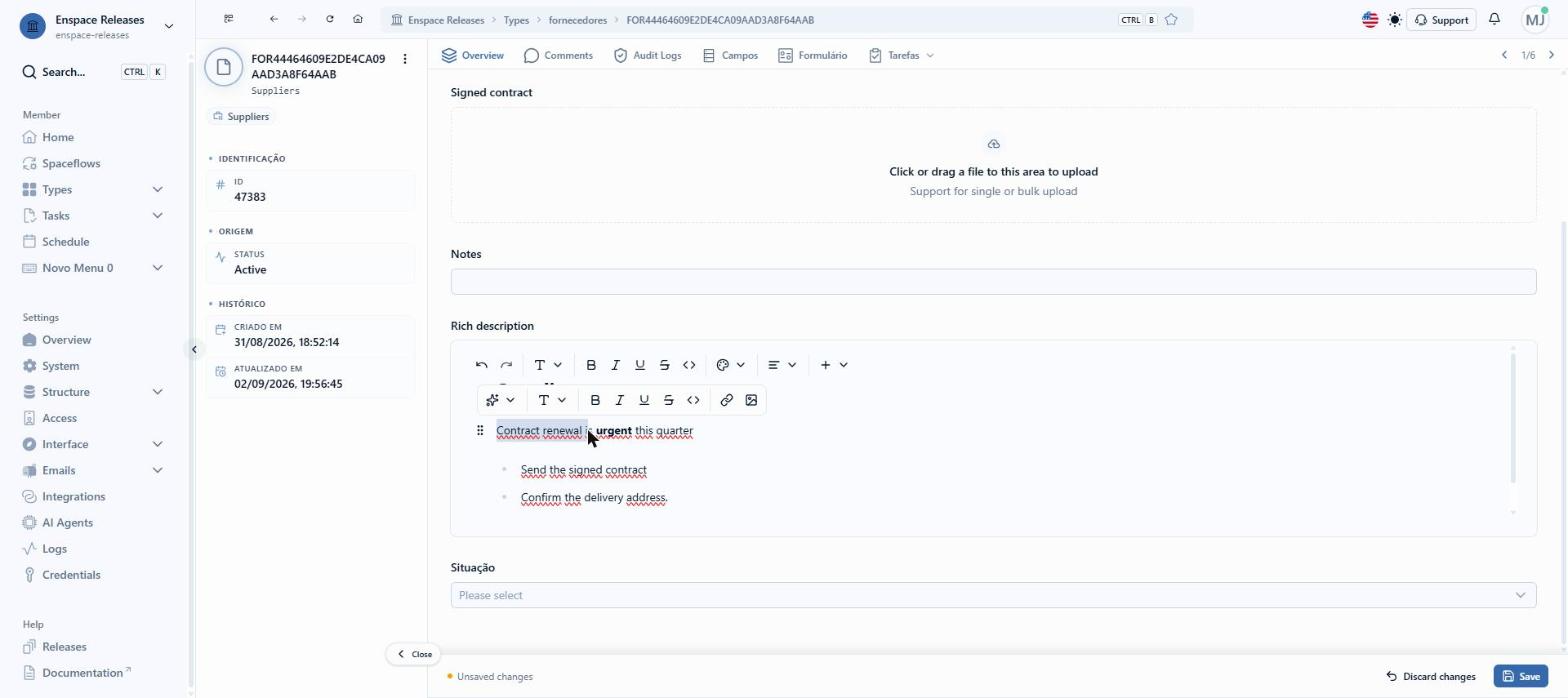
Task: Apply underline in the main editor toolbar
Action: pyautogui.click(x=640, y=365)
